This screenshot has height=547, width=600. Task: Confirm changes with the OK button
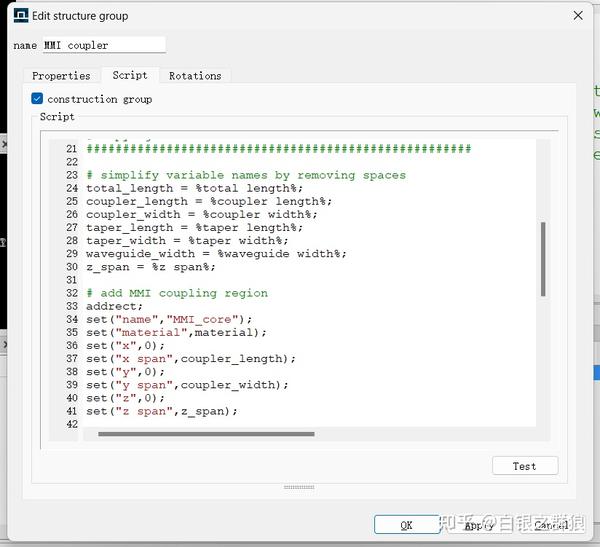click(406, 525)
